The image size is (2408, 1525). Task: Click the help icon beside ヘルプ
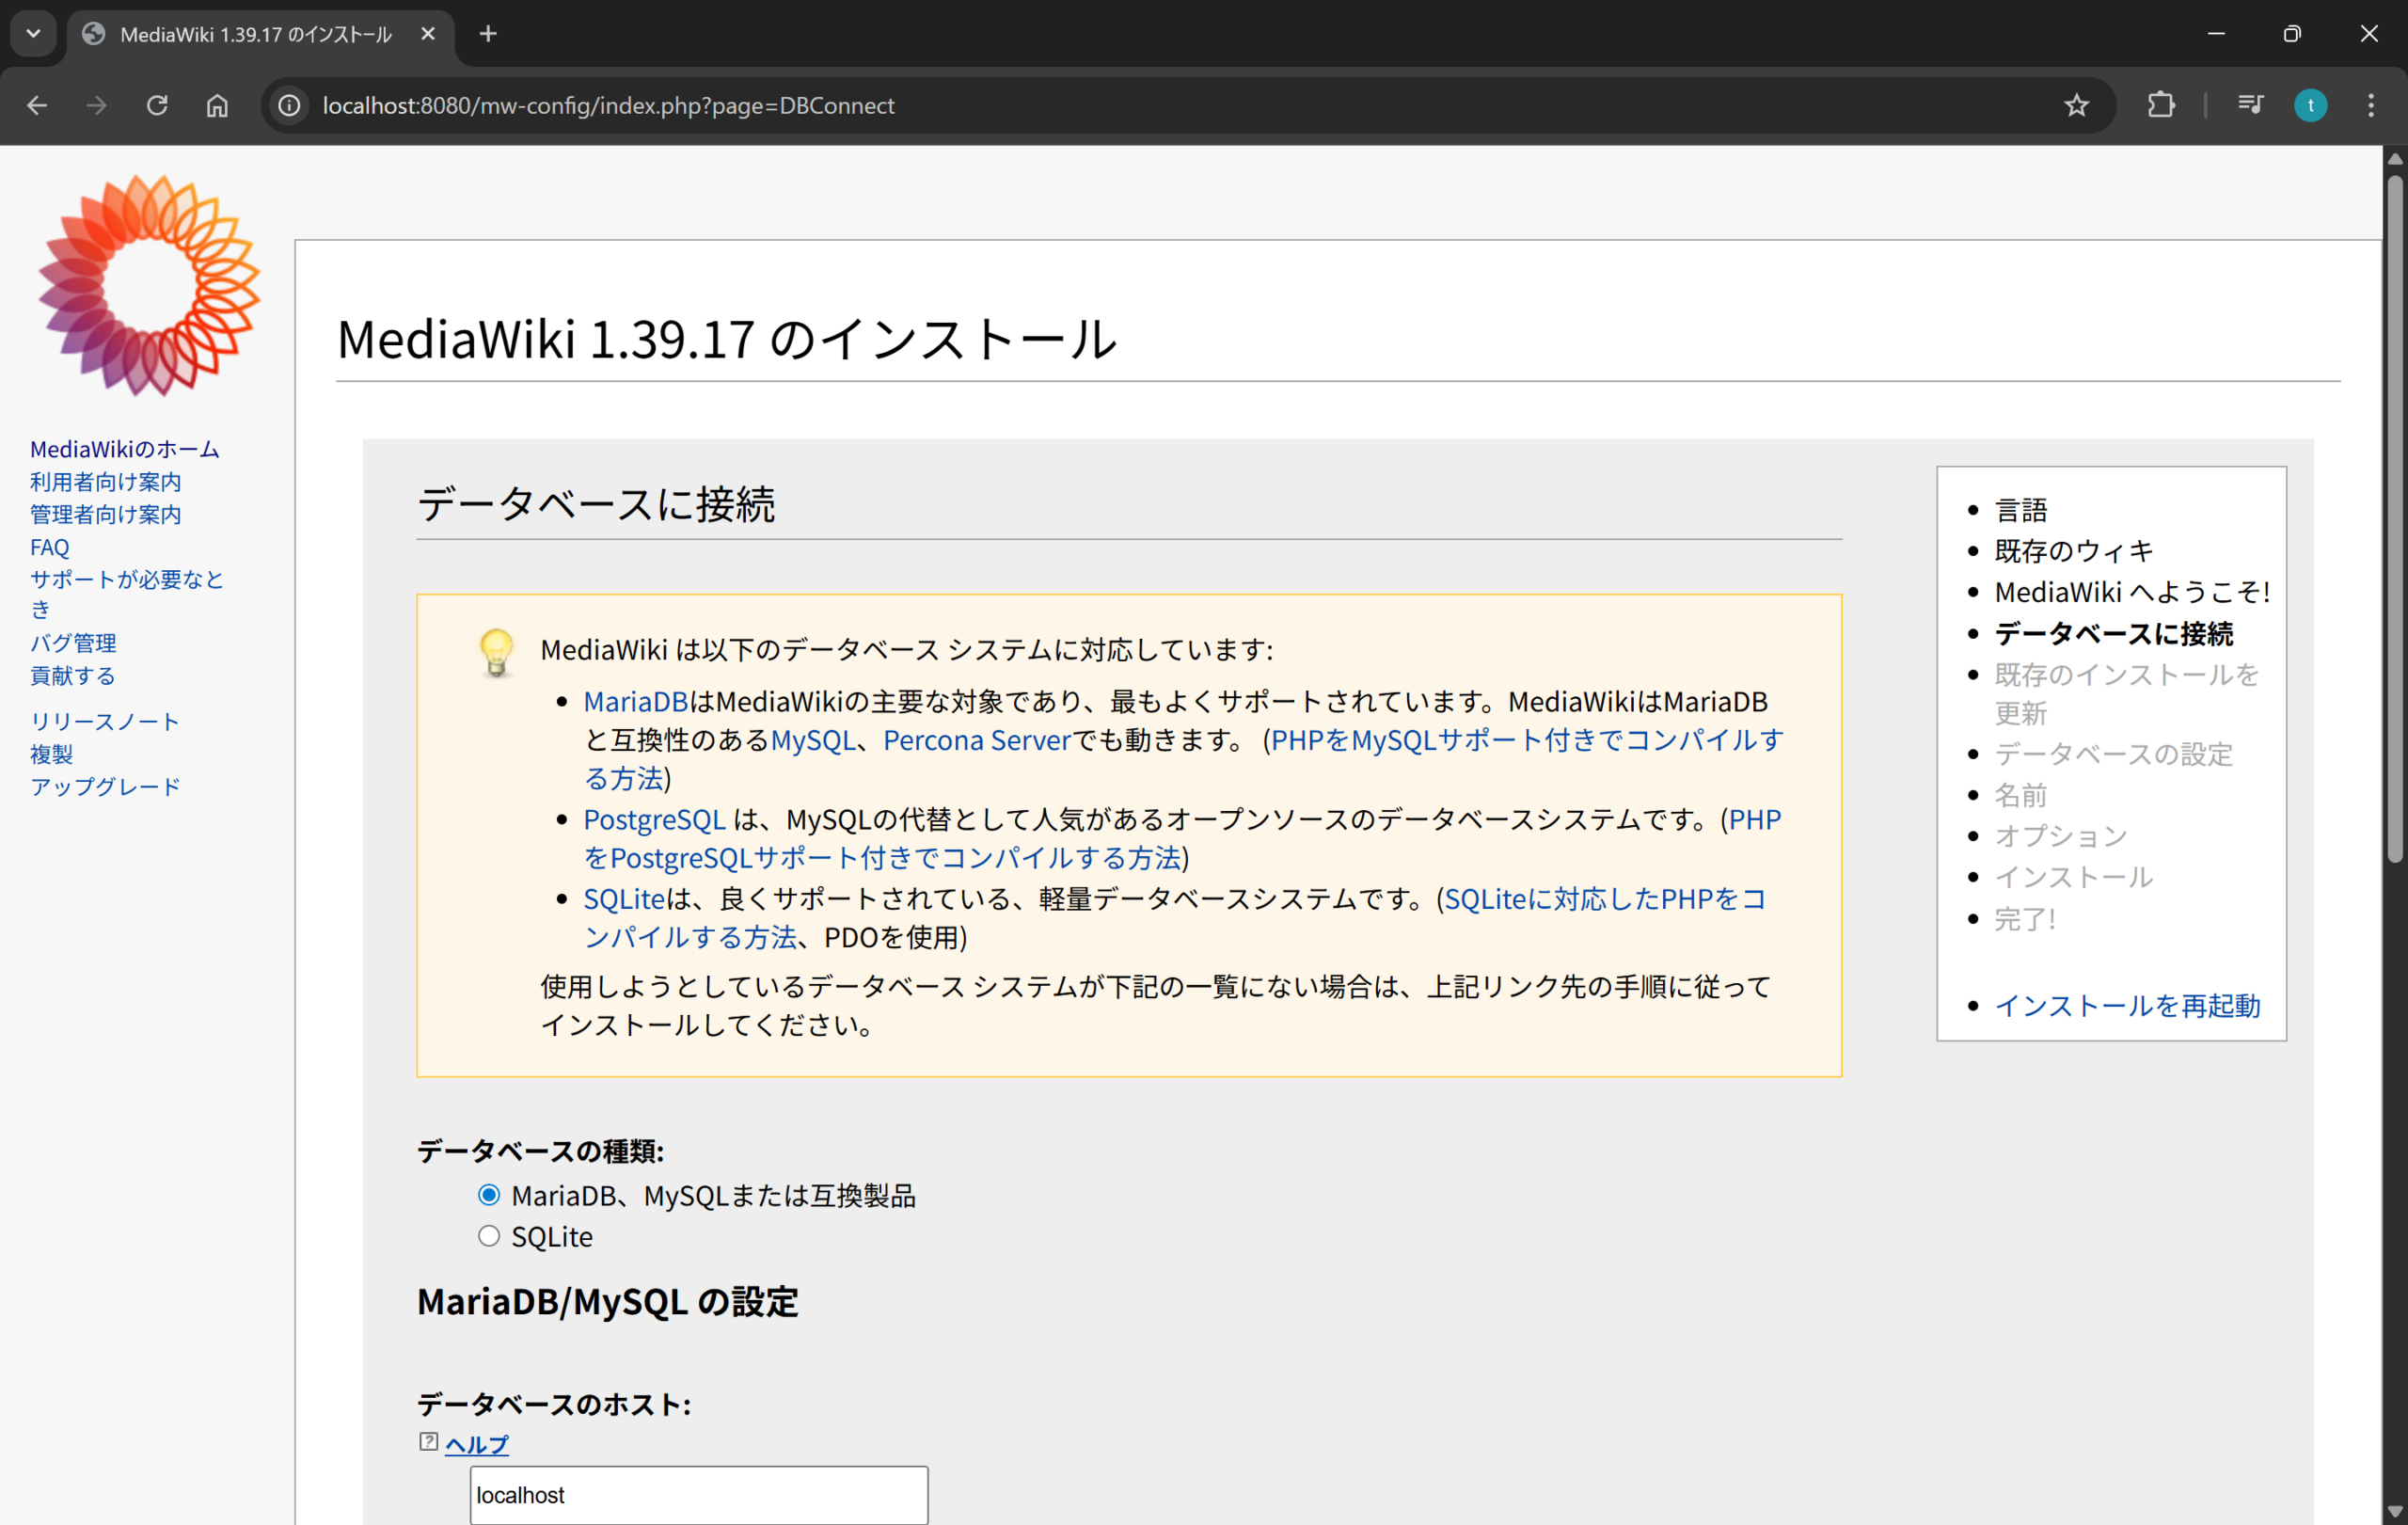pos(428,1442)
